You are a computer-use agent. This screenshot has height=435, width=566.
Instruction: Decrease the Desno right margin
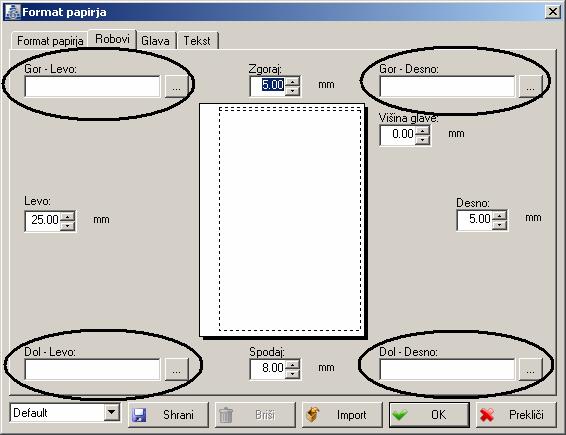[499, 225]
